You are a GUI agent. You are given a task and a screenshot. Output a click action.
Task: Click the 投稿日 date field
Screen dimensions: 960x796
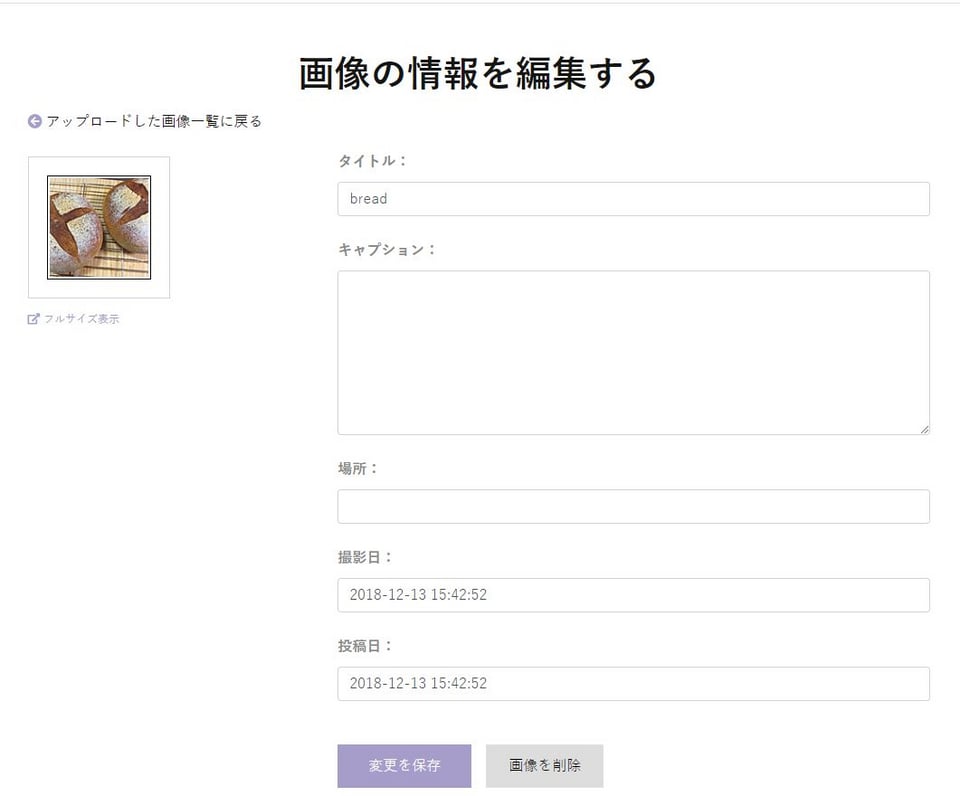click(633, 684)
